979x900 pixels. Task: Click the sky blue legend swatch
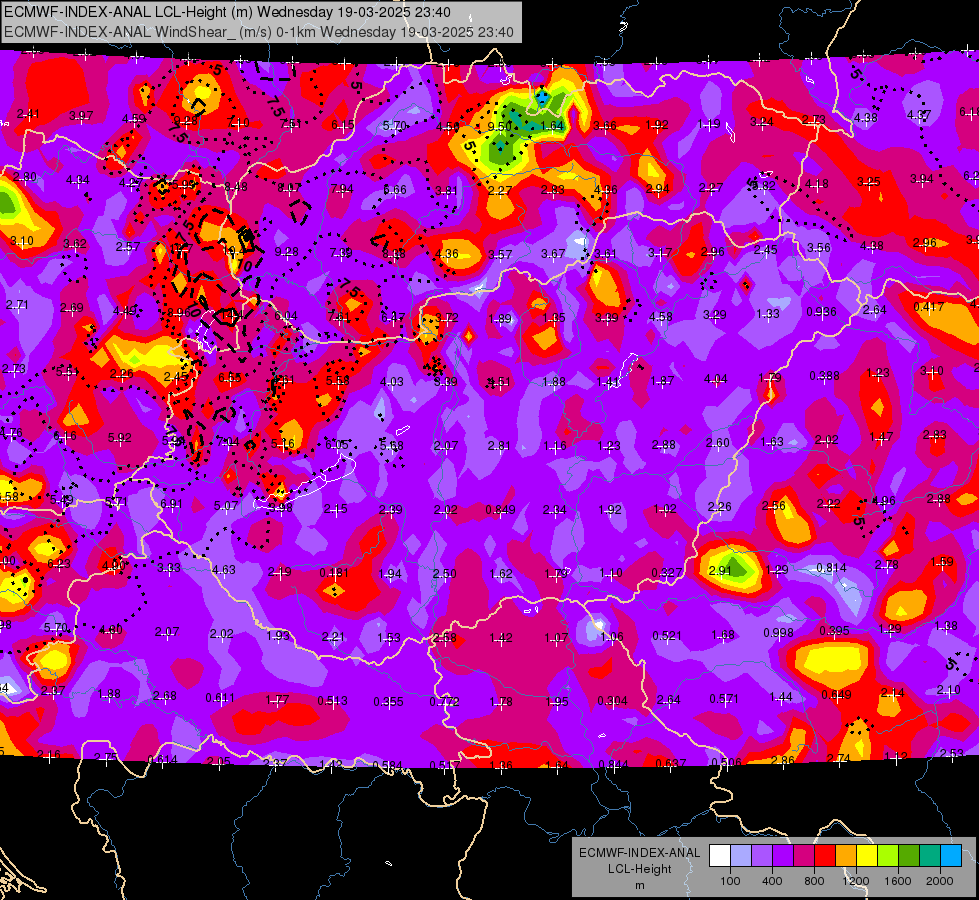(951, 856)
